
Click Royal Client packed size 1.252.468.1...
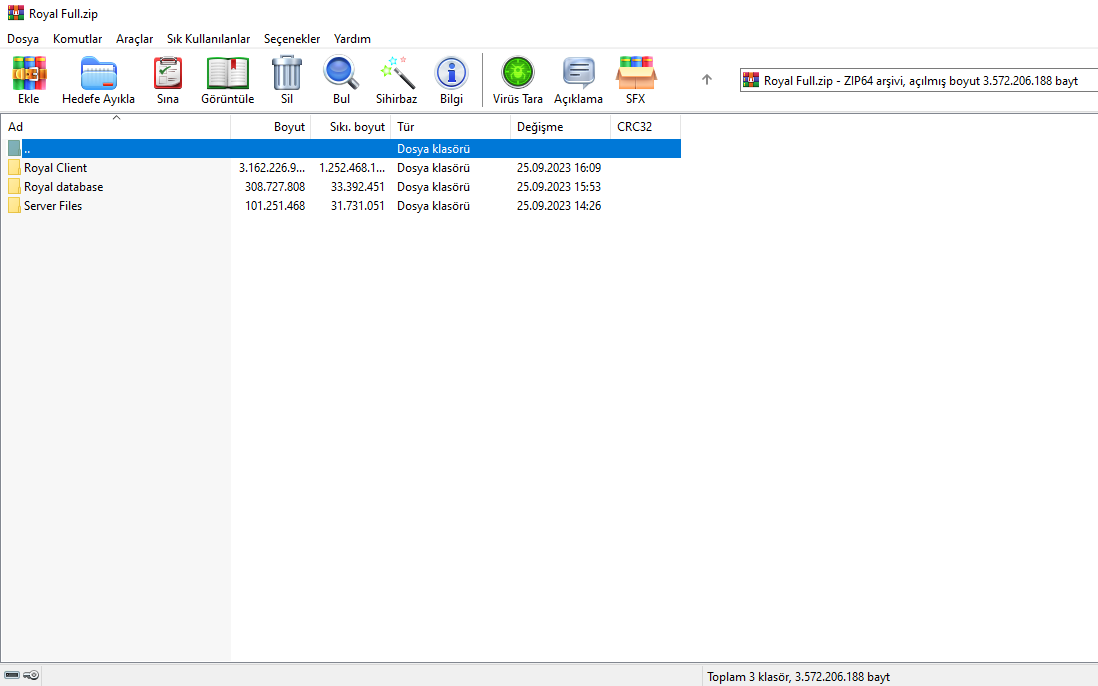click(x=352, y=167)
